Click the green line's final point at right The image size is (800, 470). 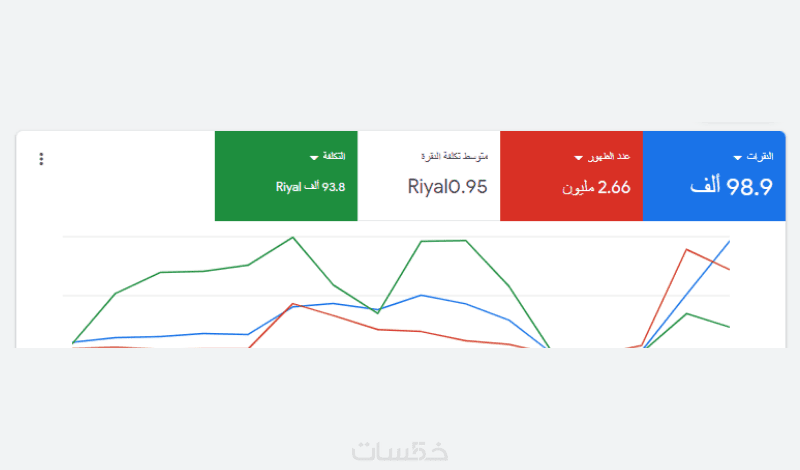(729, 327)
